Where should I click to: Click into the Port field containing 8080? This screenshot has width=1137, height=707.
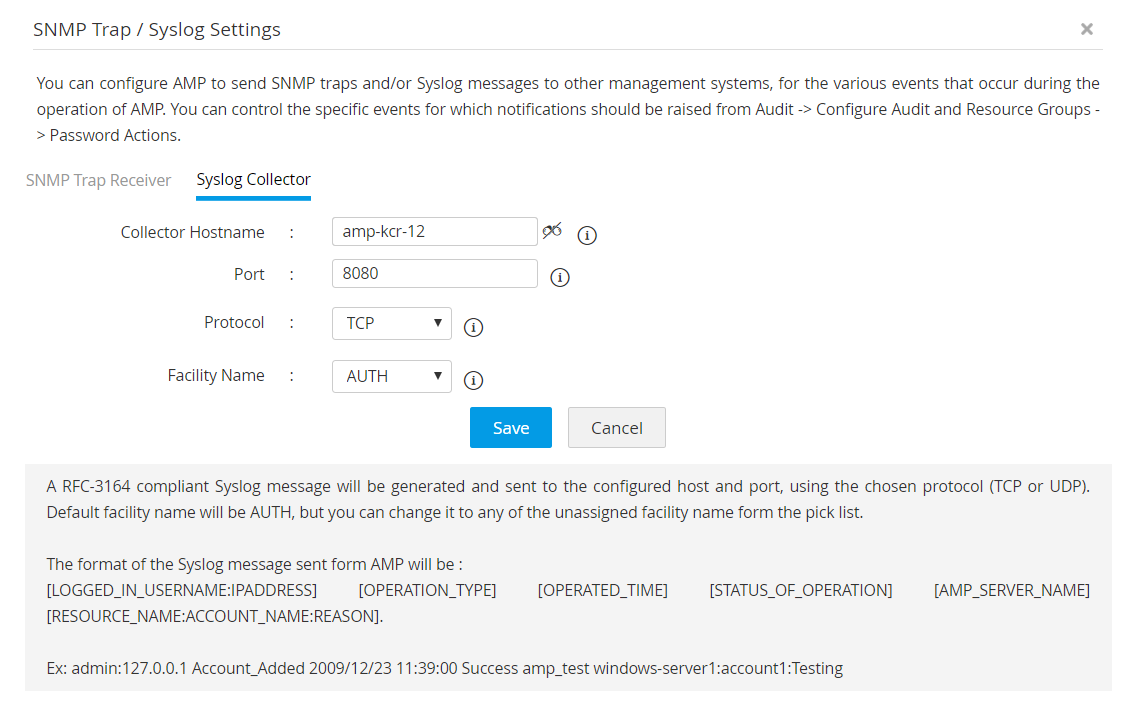point(434,273)
